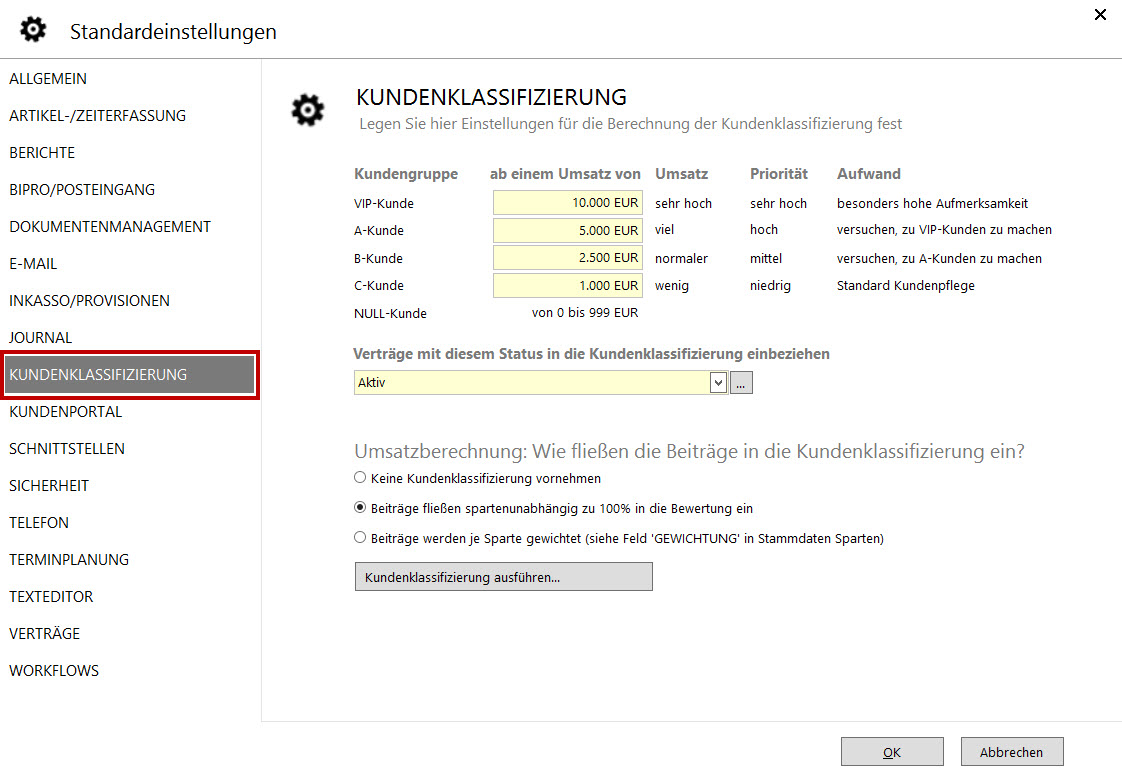1122x779 pixels.
Task: Open the ALLGEMEIN settings section
Action: click(x=48, y=79)
